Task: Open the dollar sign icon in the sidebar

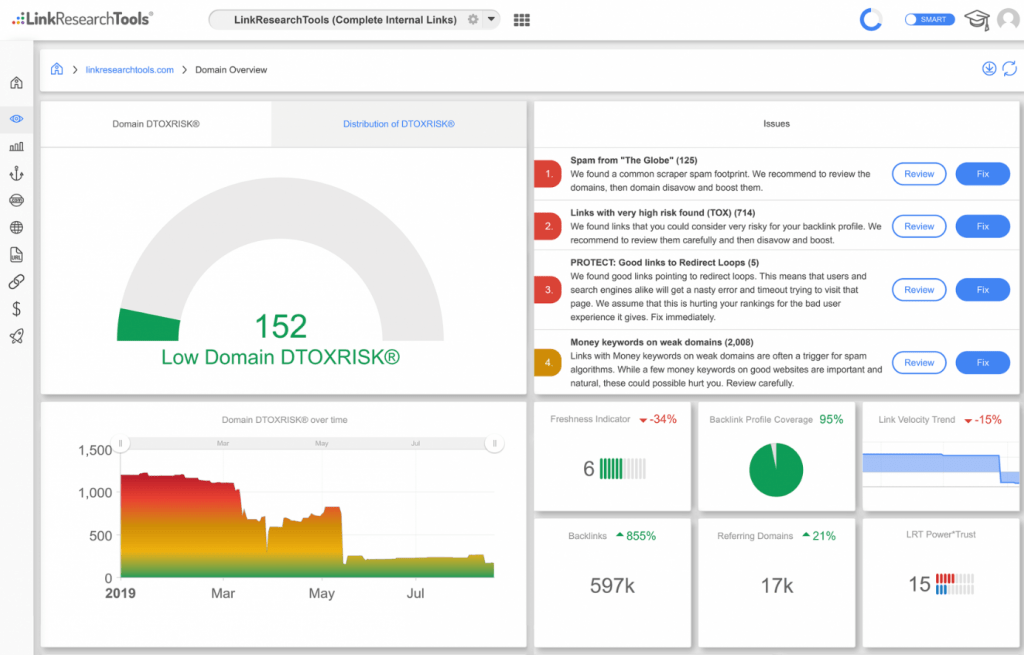Action: click(16, 309)
